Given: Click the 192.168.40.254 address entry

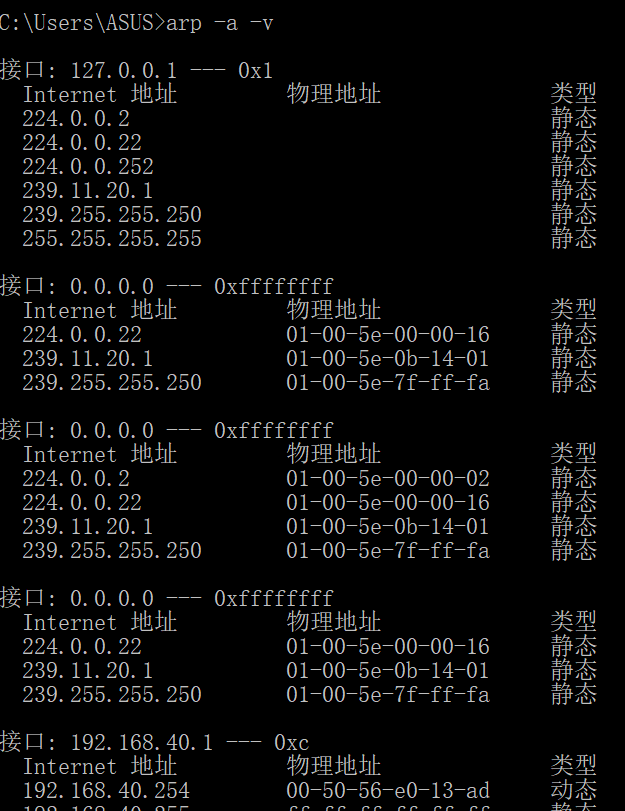Looking at the screenshot, I should coord(106,791).
